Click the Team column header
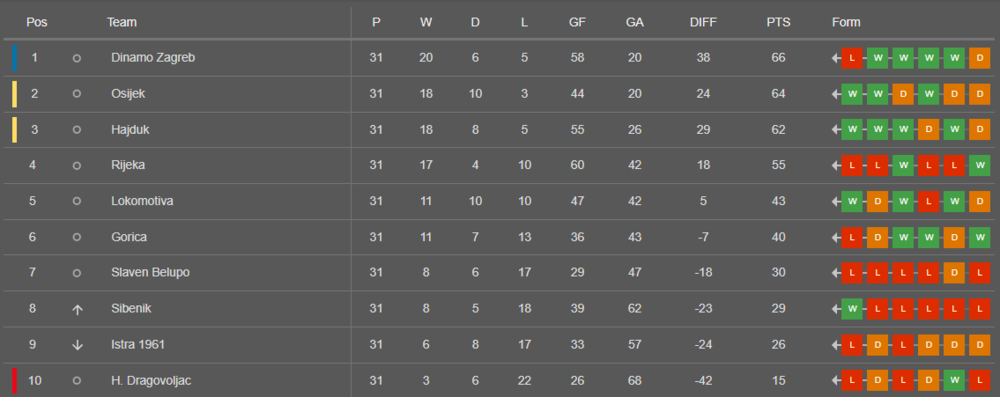Image resolution: width=1000 pixels, height=397 pixels. click(x=122, y=22)
